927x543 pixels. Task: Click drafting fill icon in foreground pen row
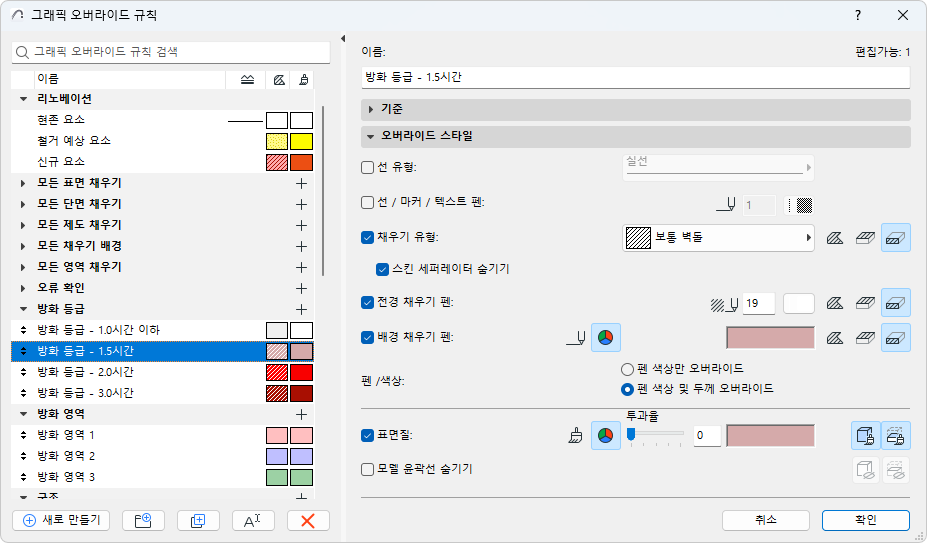point(865,303)
